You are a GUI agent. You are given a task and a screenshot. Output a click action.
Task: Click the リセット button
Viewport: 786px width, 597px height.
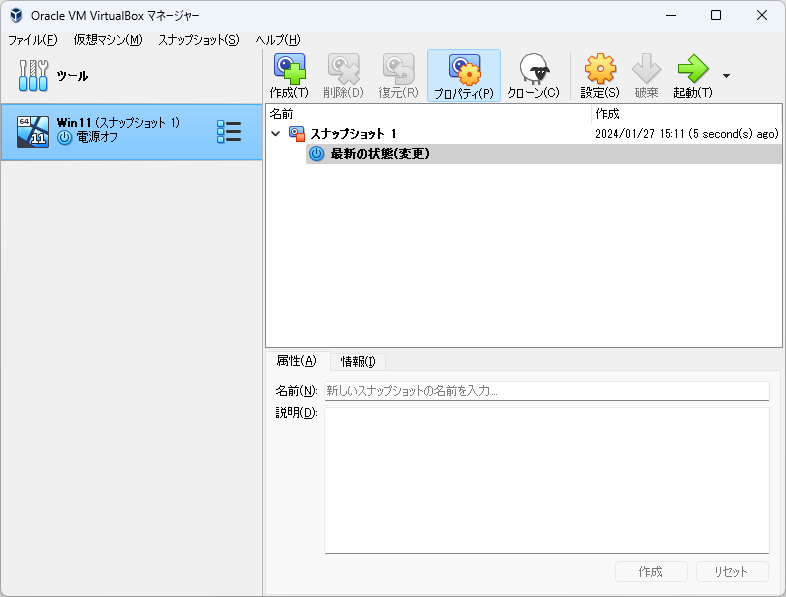(731, 571)
